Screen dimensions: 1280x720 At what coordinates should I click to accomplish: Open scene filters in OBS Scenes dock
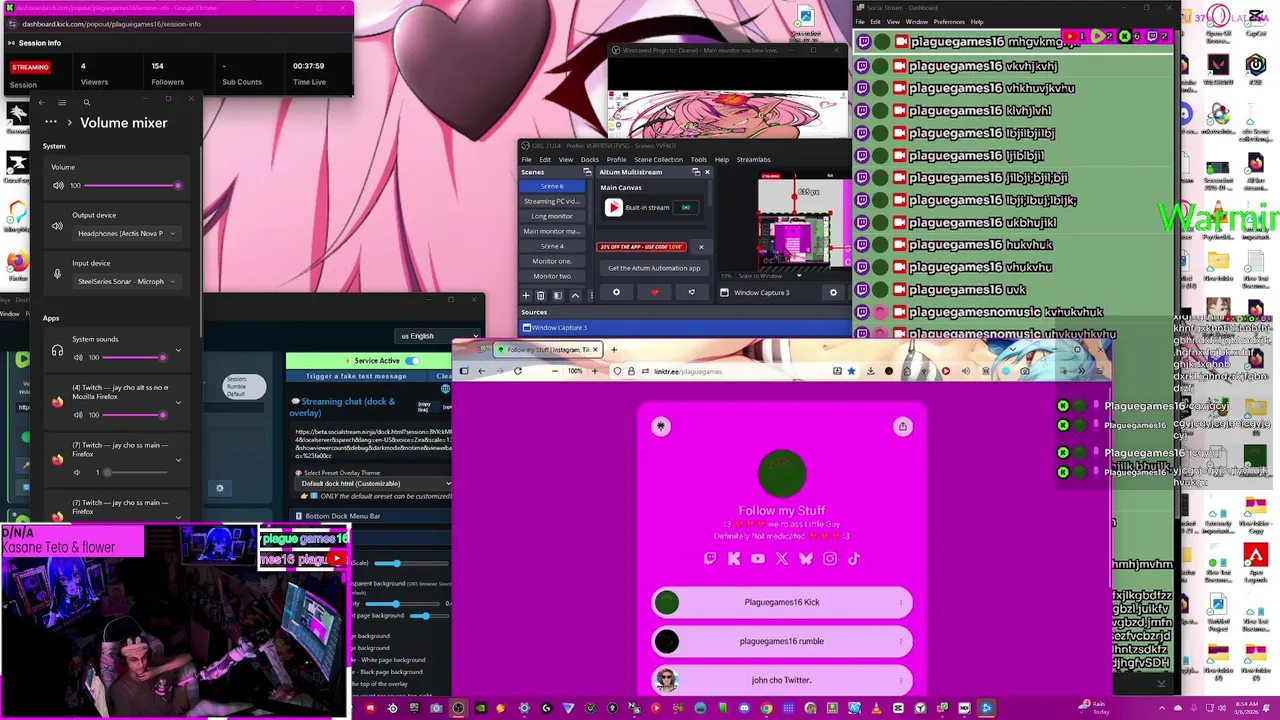pyautogui.click(x=558, y=295)
